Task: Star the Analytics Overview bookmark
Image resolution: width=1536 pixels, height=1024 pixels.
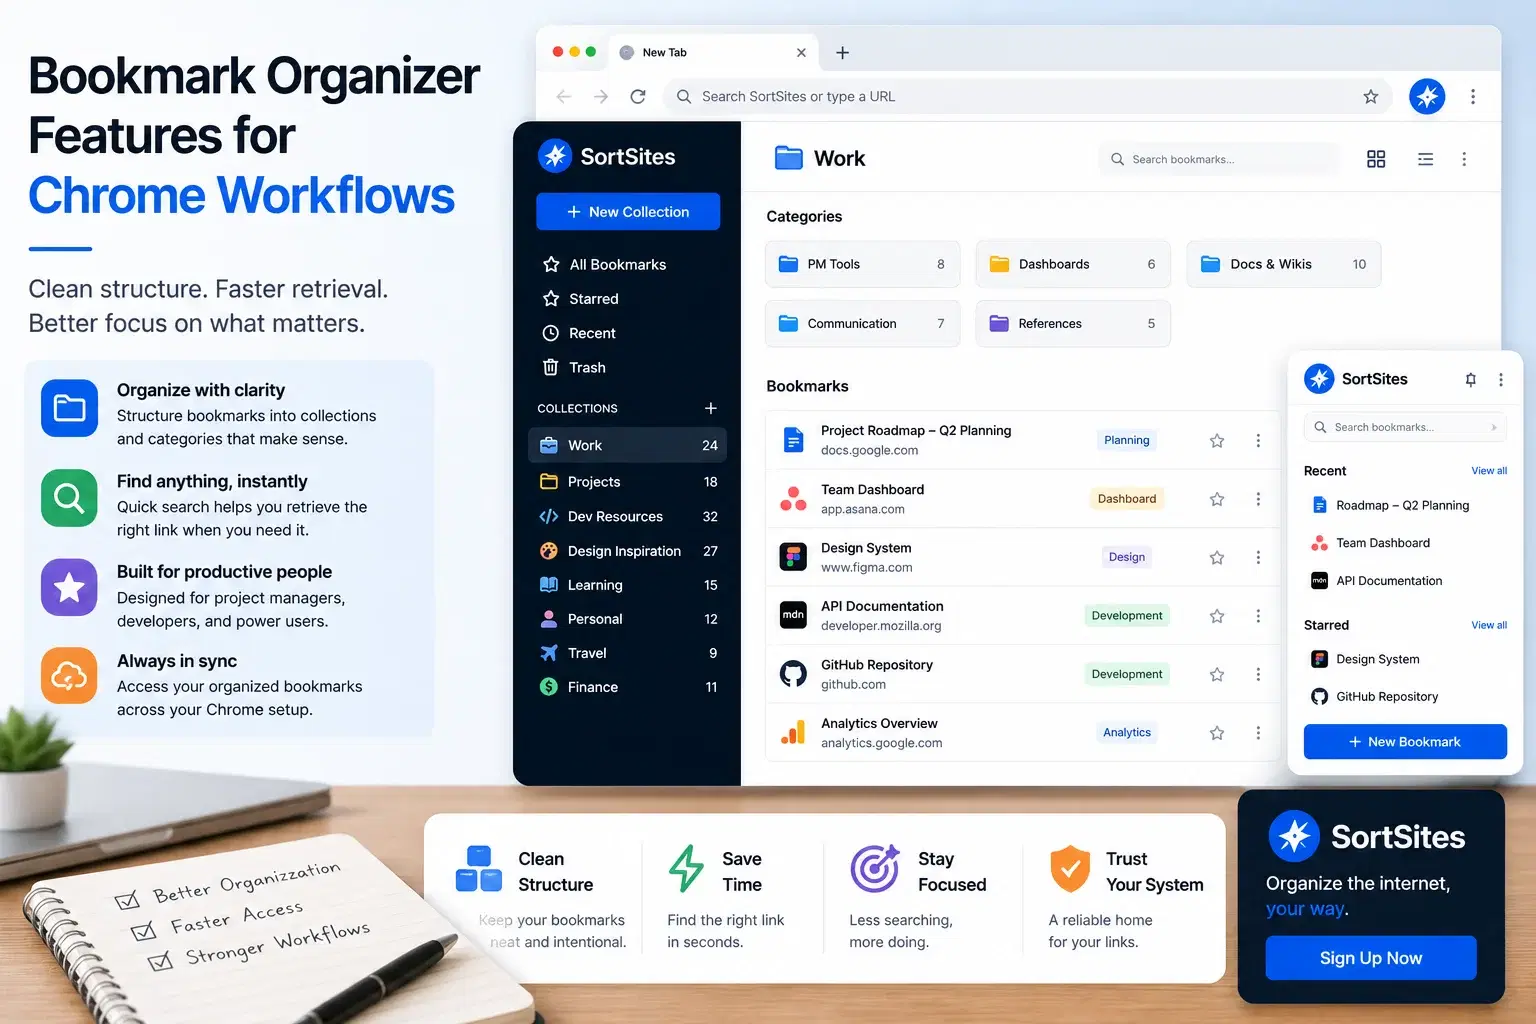Action: point(1217,733)
